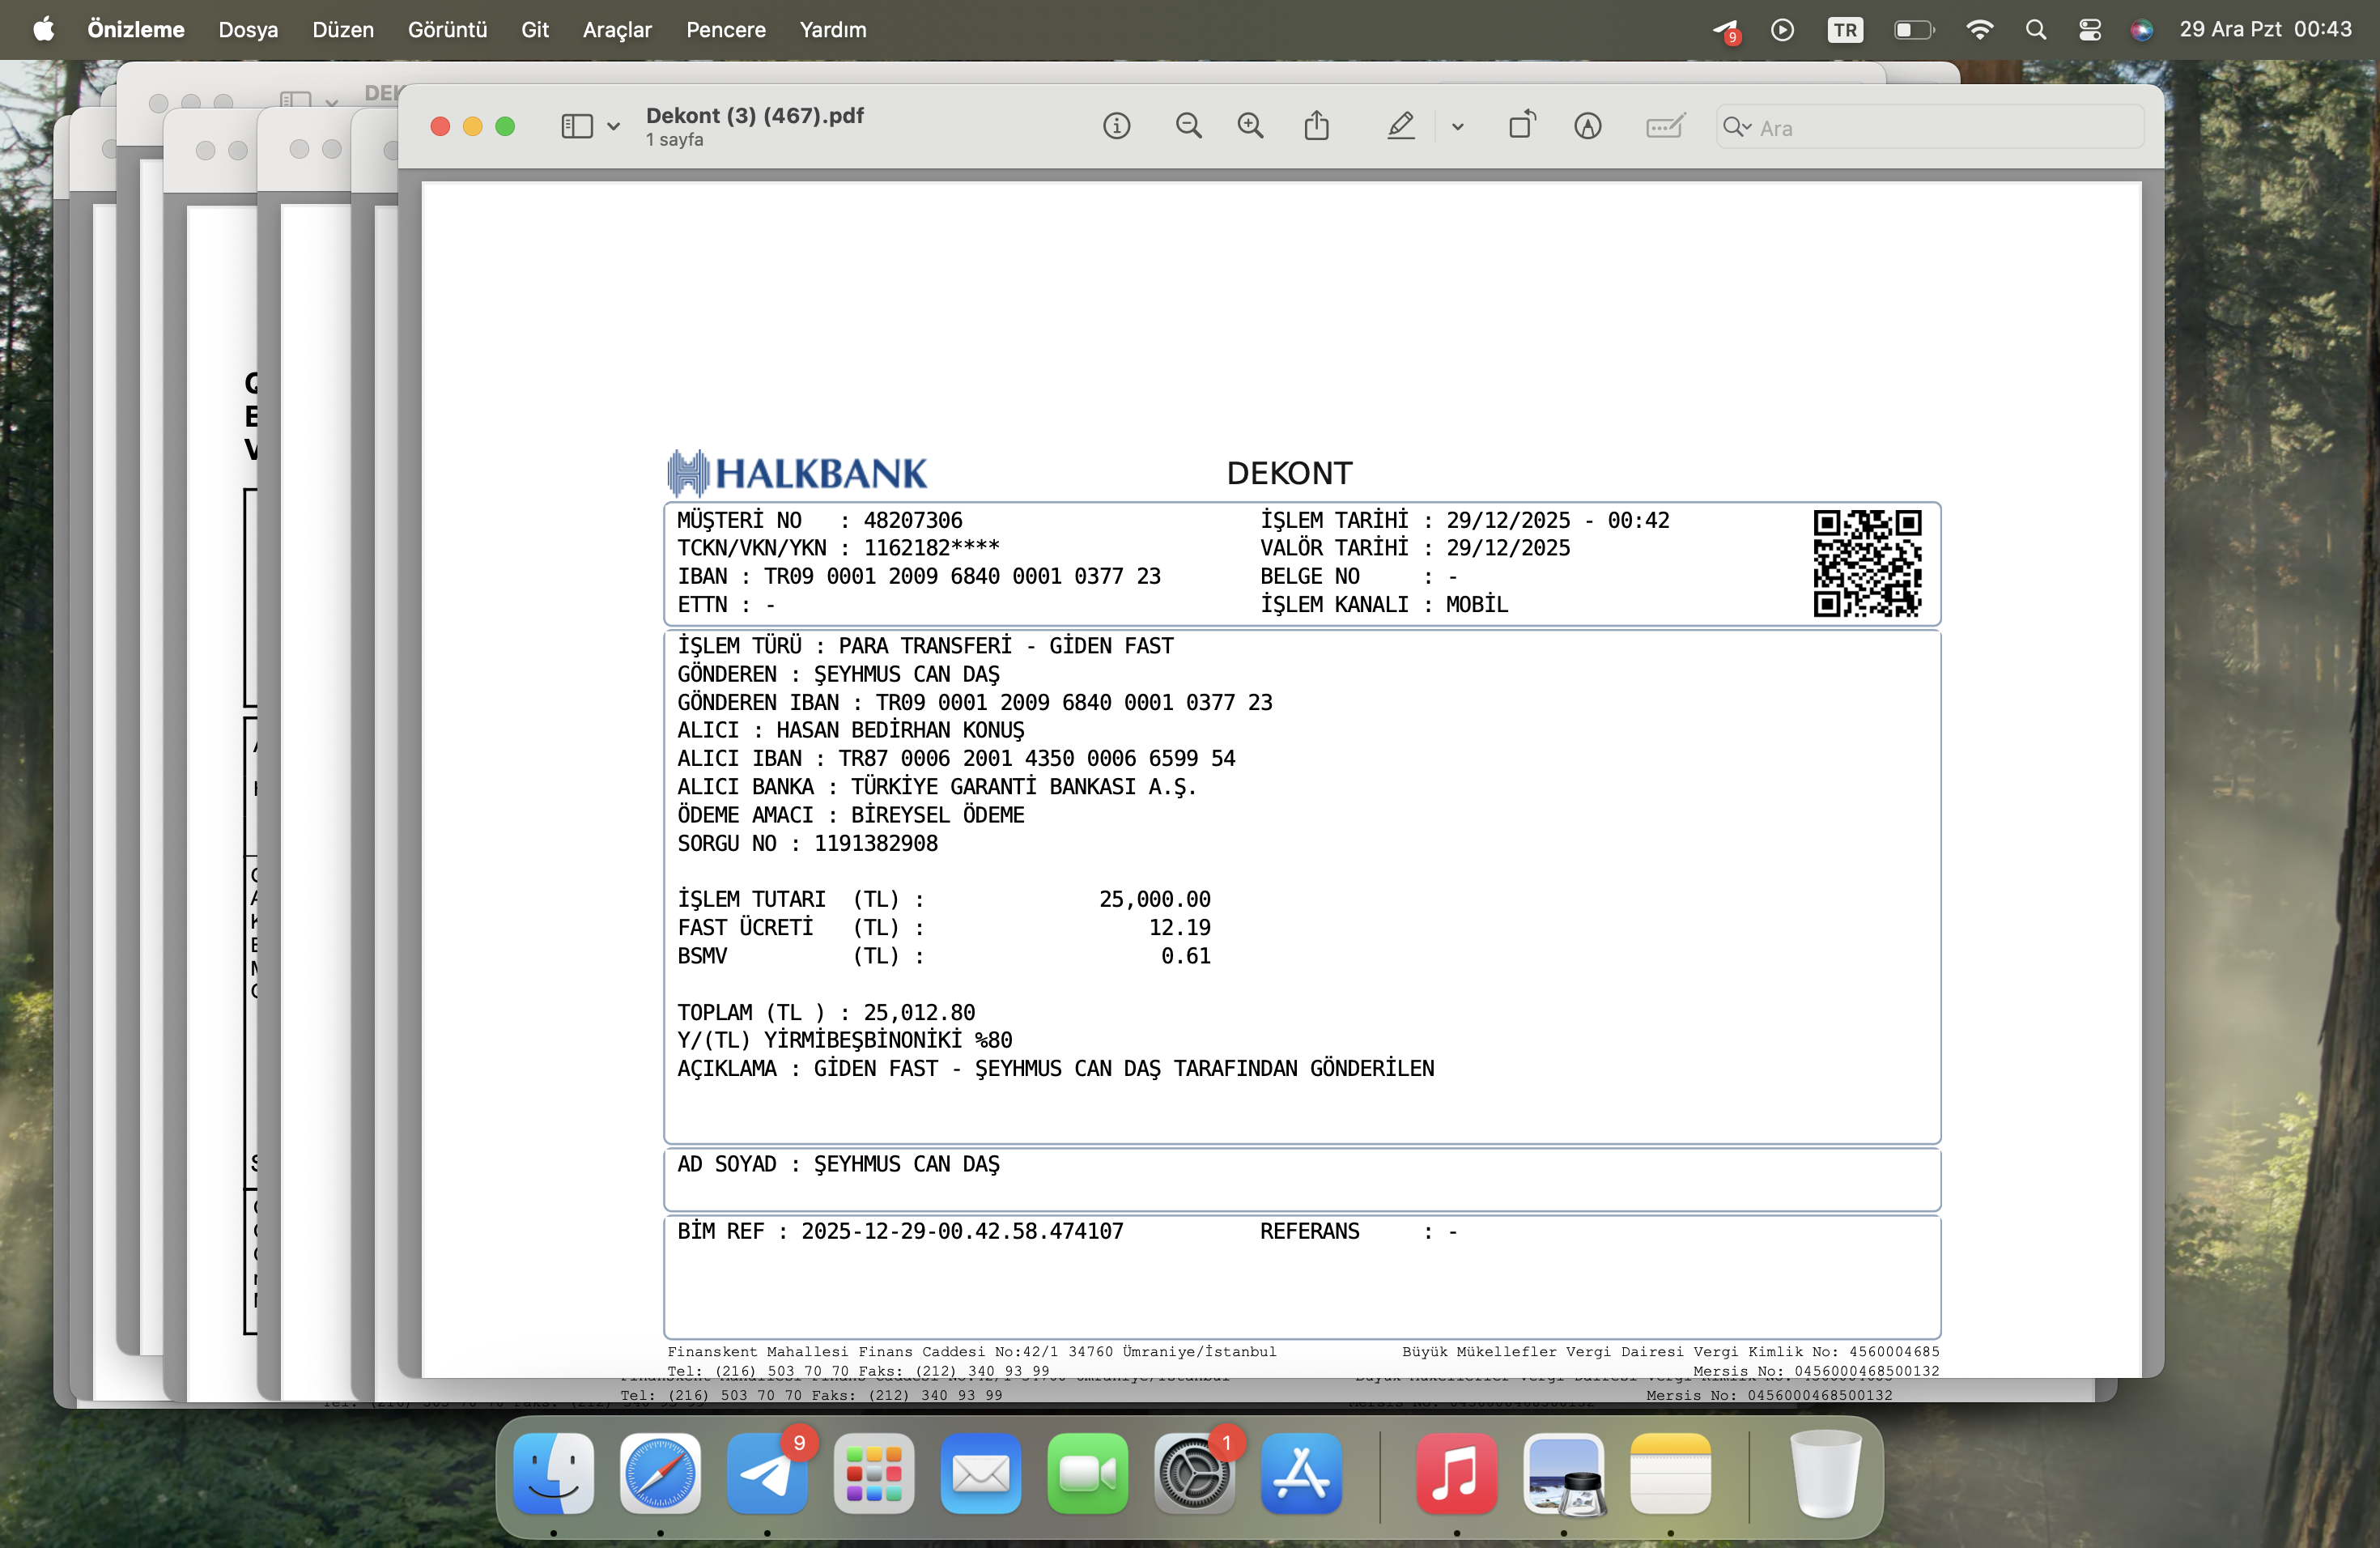2380x1548 pixels.
Task: Click the QR code on the receipt
Action: tap(1867, 563)
